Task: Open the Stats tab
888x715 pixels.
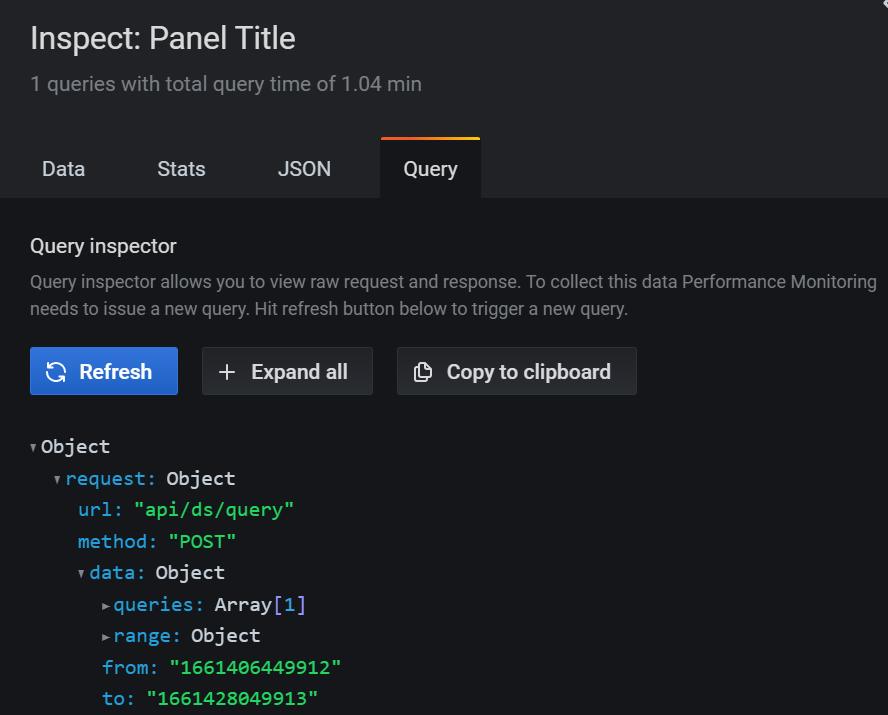Action: click(x=181, y=169)
